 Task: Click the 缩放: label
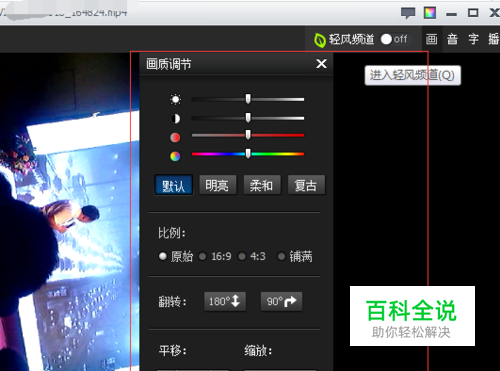258,351
